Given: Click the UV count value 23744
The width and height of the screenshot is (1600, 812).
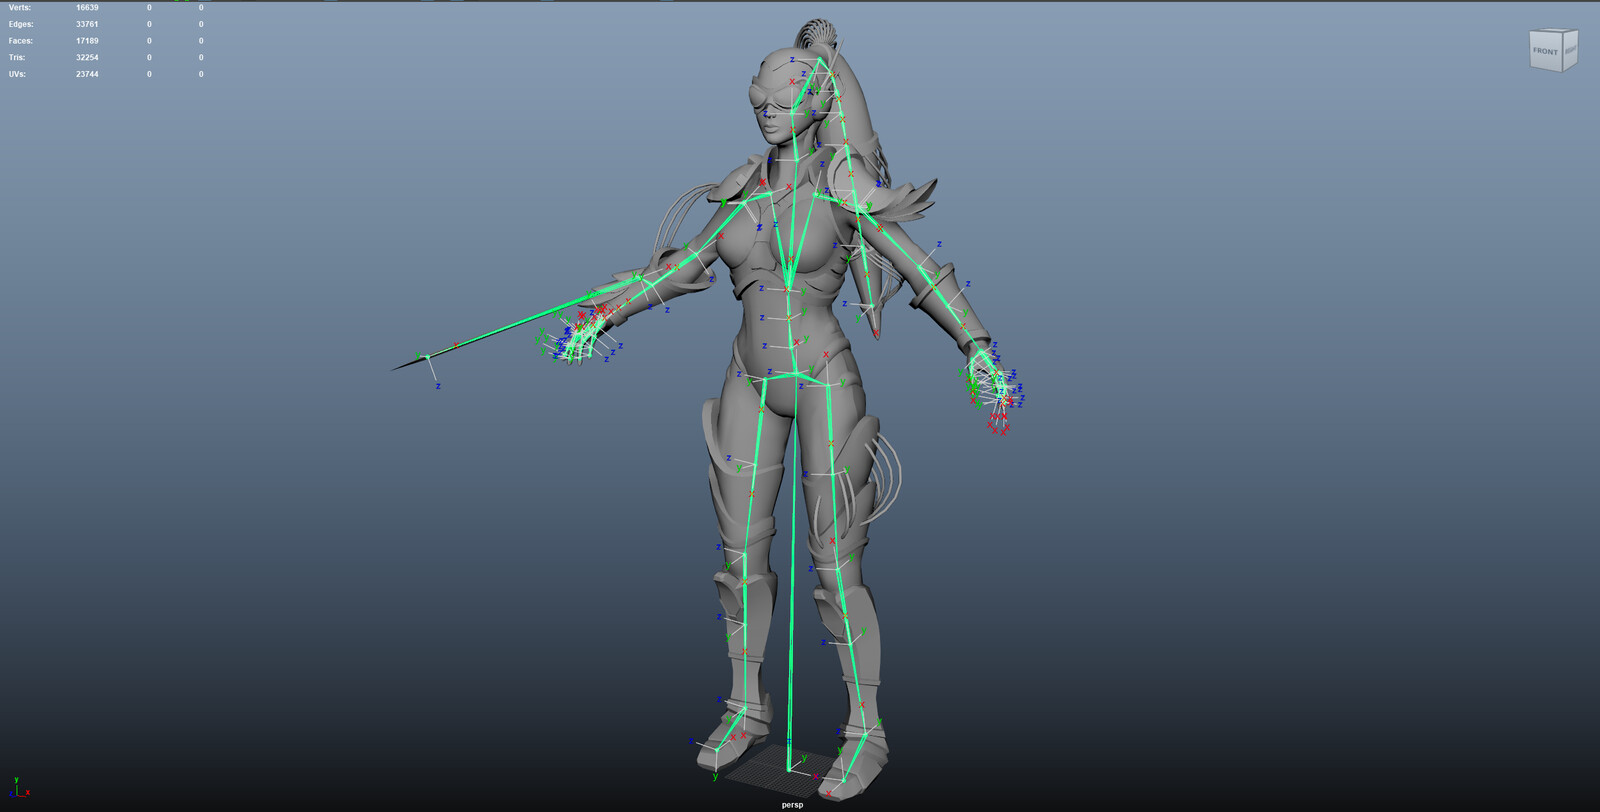Looking at the screenshot, I should click(x=87, y=74).
